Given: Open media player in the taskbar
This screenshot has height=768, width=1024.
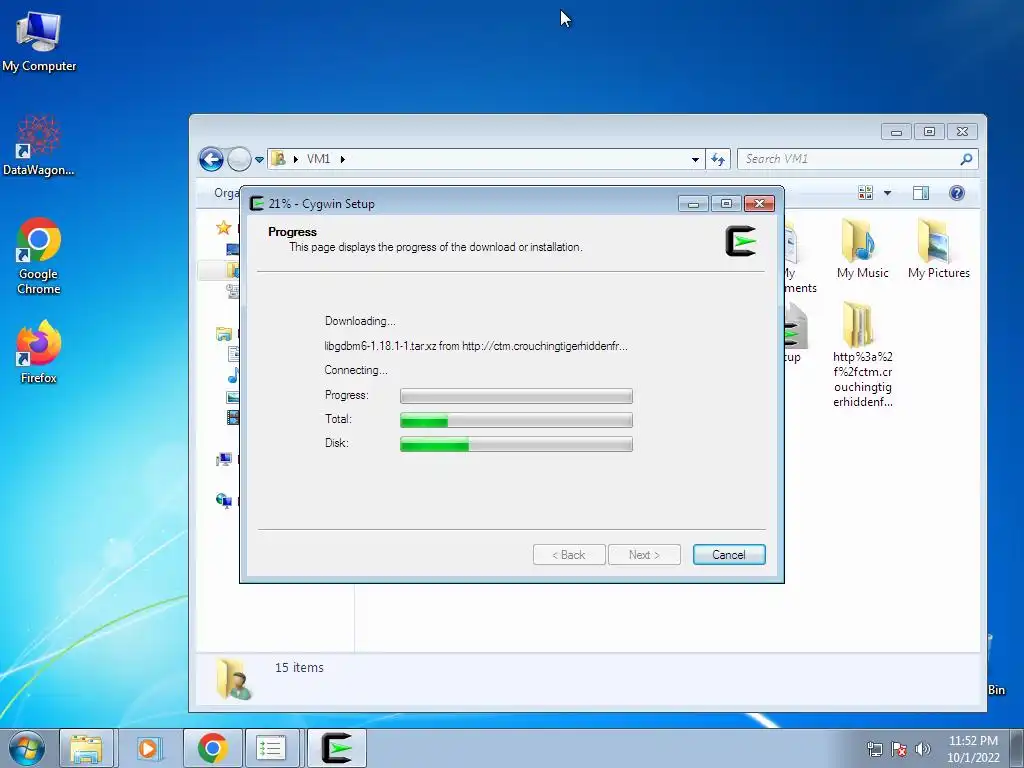Looking at the screenshot, I should point(148,748).
